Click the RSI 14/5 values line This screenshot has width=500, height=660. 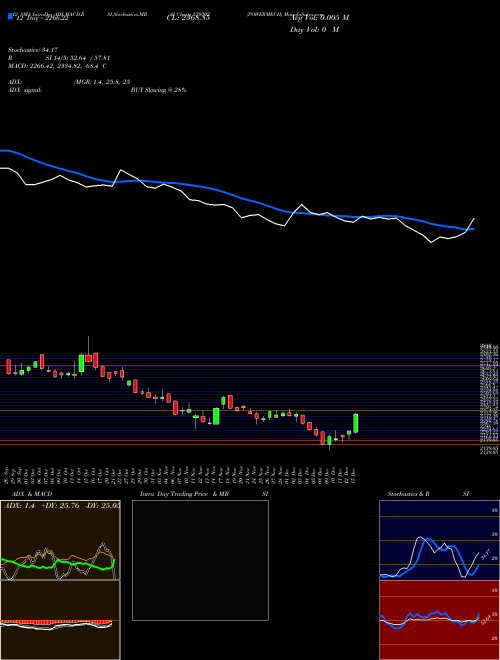coord(59,58)
